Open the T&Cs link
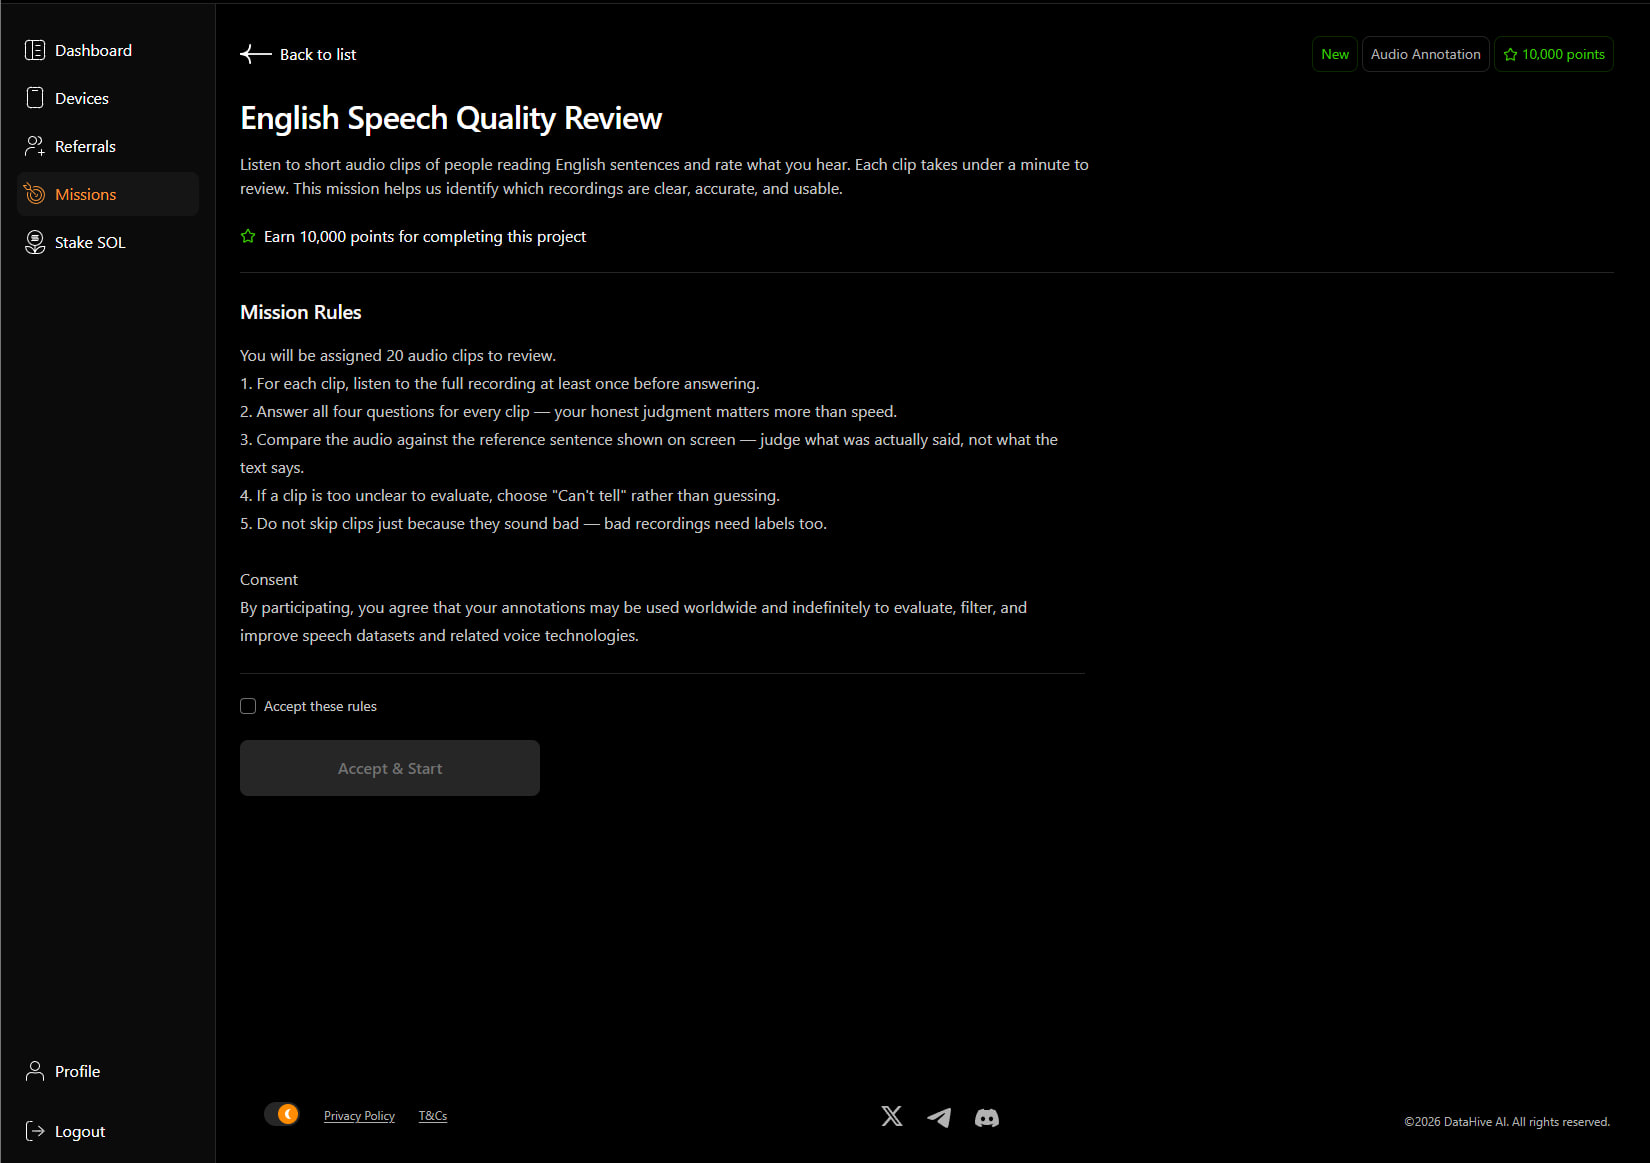Screen dimensions: 1650x1163 433,1116
